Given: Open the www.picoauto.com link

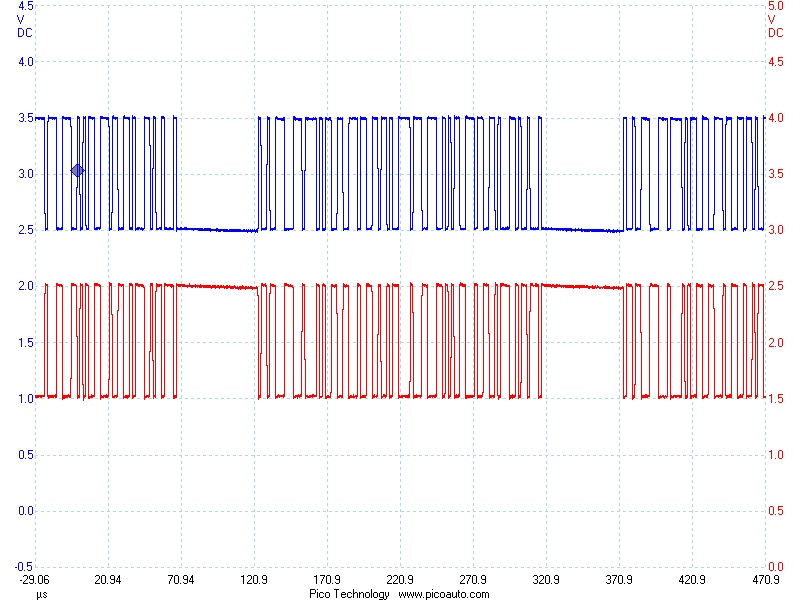Looking at the screenshot, I should tap(444, 593).
